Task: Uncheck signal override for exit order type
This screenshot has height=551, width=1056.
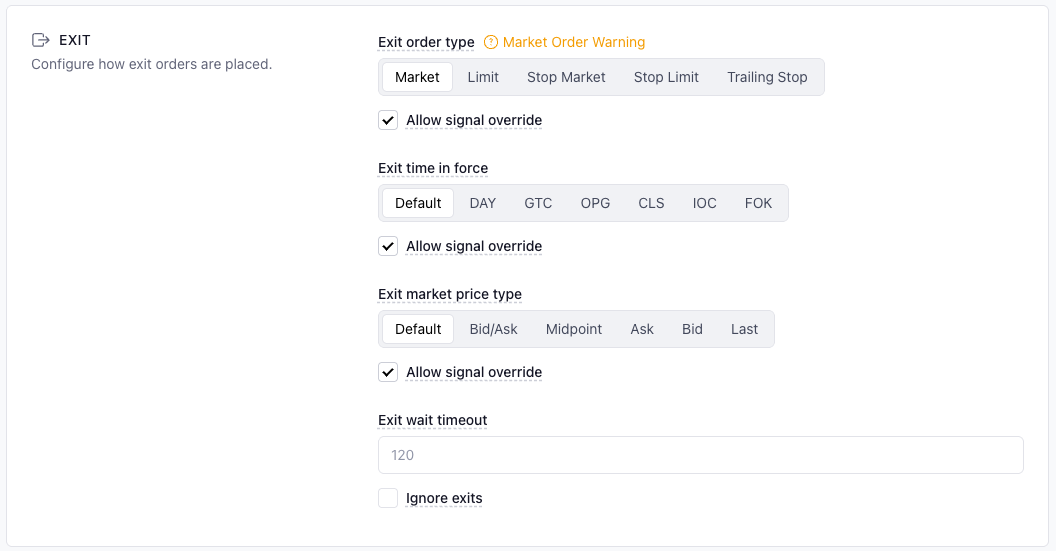Action: [388, 120]
